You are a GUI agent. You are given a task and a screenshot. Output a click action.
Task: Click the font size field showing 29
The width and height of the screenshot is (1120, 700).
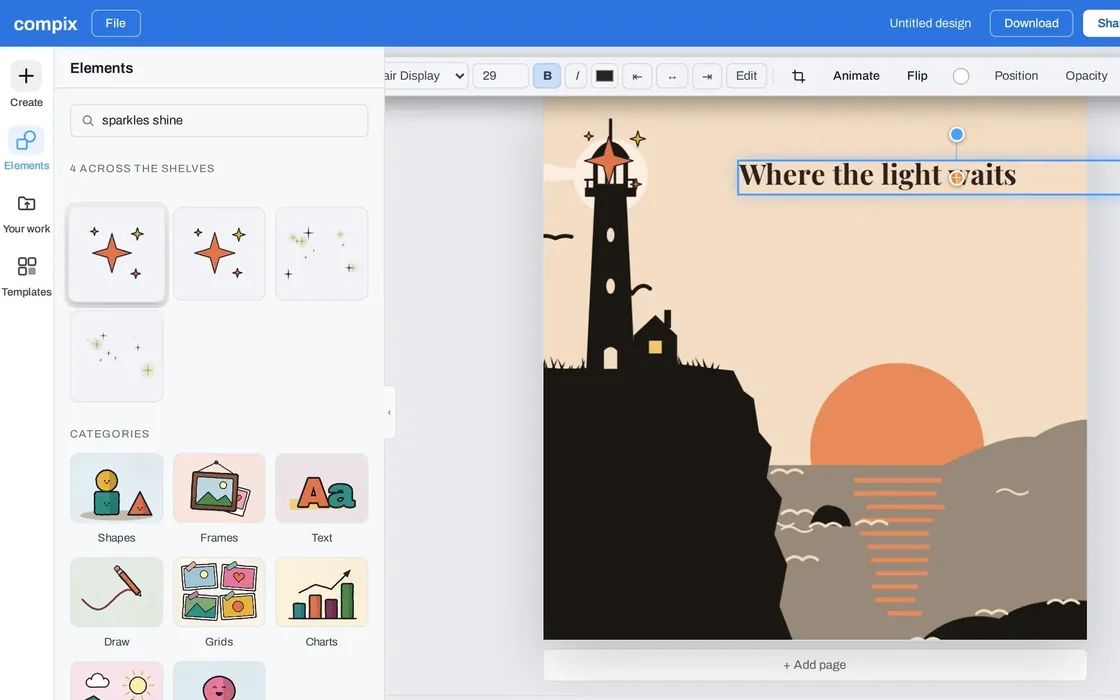(x=501, y=76)
